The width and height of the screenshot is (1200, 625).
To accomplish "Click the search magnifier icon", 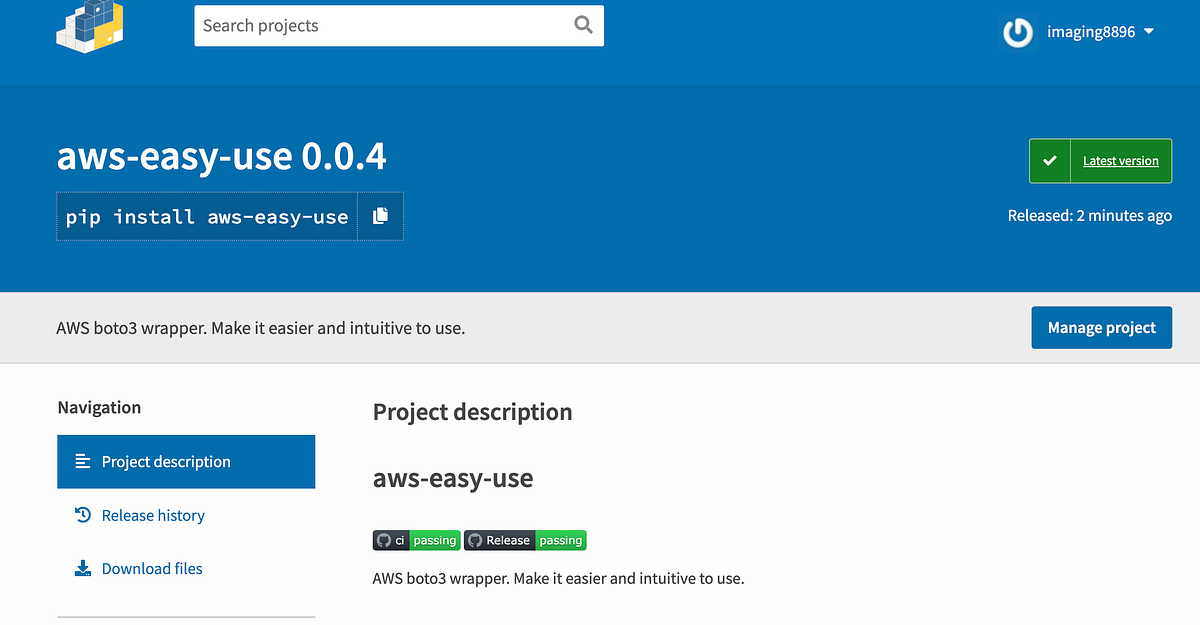I will 583,24.
